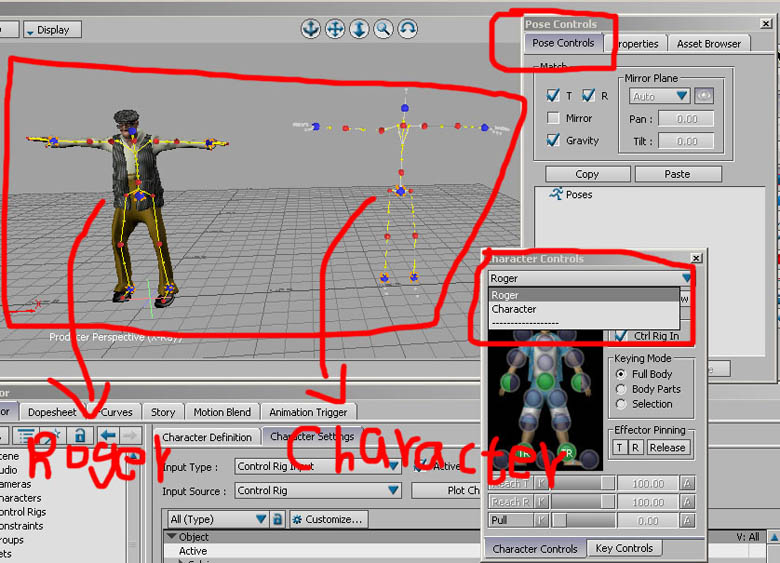Screen dimensions: 780x563
Task: Click the Release pinning button
Action: pos(667,448)
